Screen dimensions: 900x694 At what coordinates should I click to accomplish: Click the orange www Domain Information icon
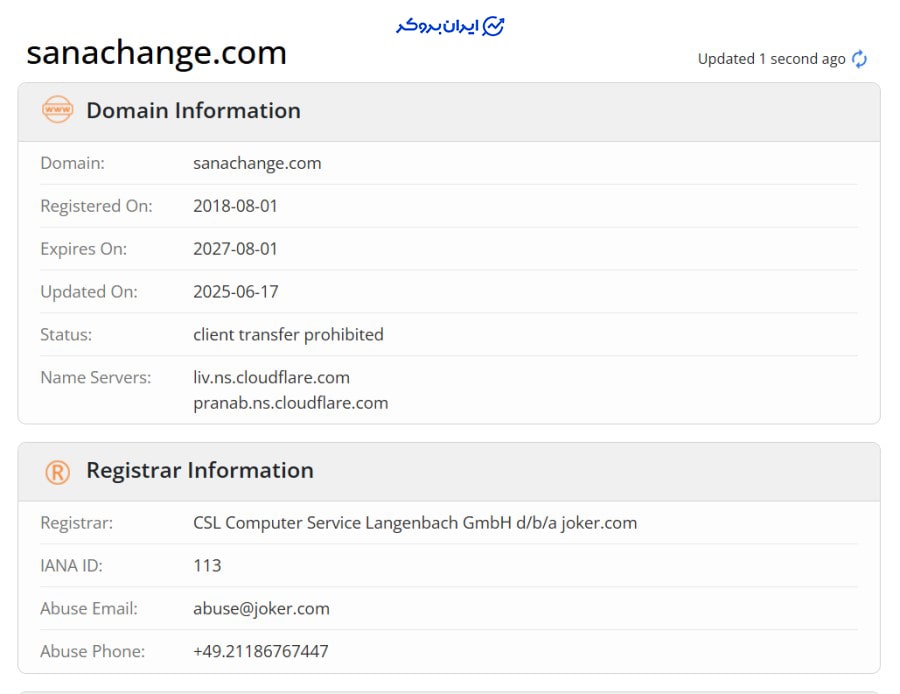57,109
